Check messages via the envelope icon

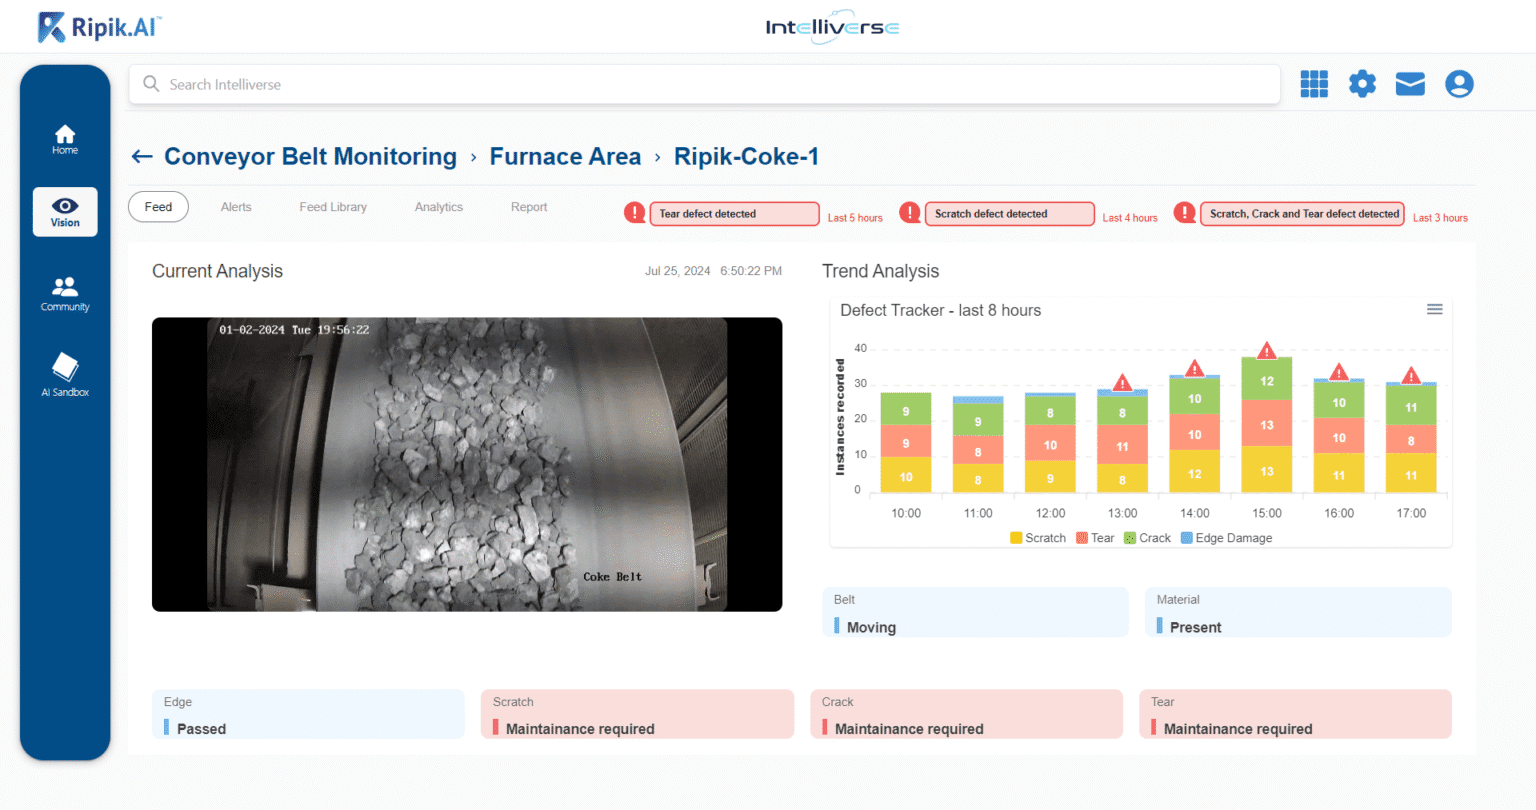click(1410, 84)
